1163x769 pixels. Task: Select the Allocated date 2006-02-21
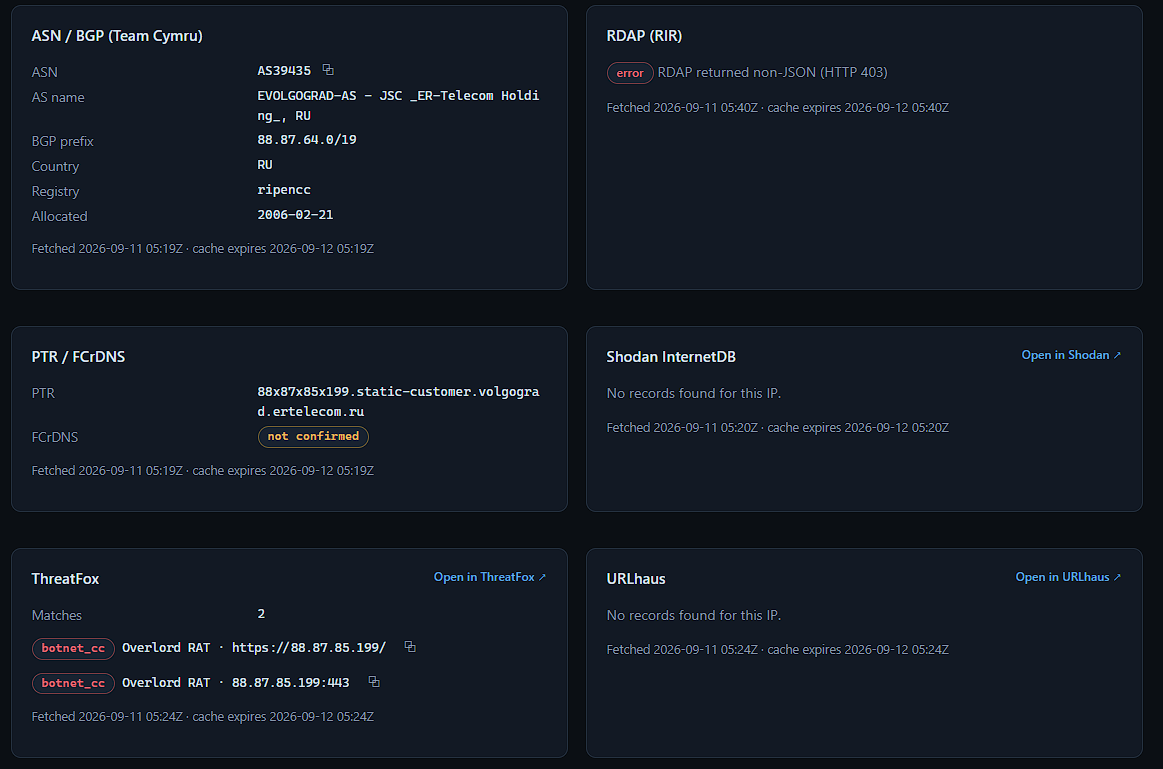tap(295, 215)
